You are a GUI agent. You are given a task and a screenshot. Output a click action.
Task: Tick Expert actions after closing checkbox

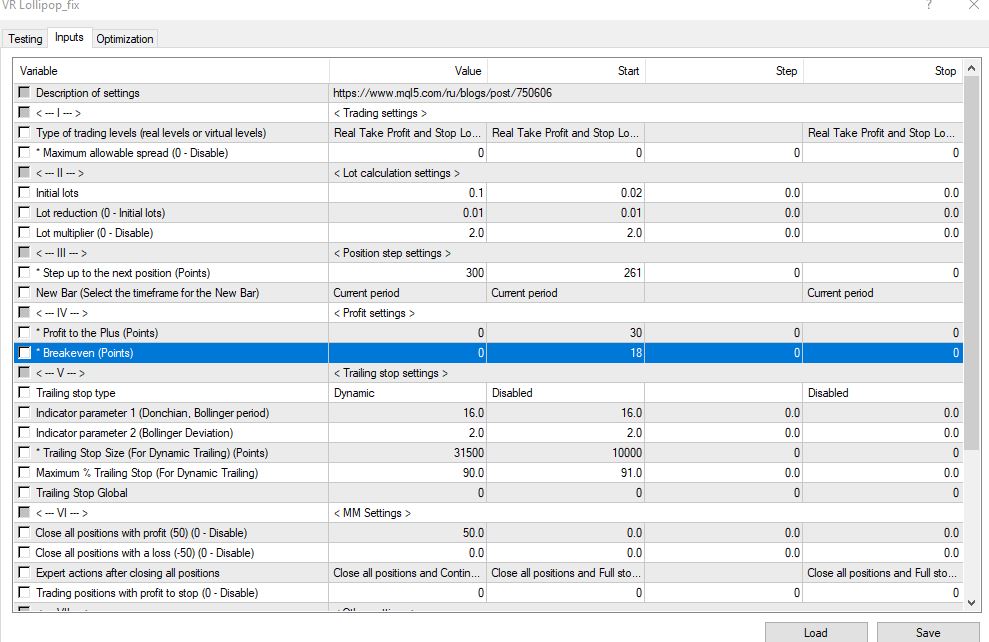coord(24,573)
